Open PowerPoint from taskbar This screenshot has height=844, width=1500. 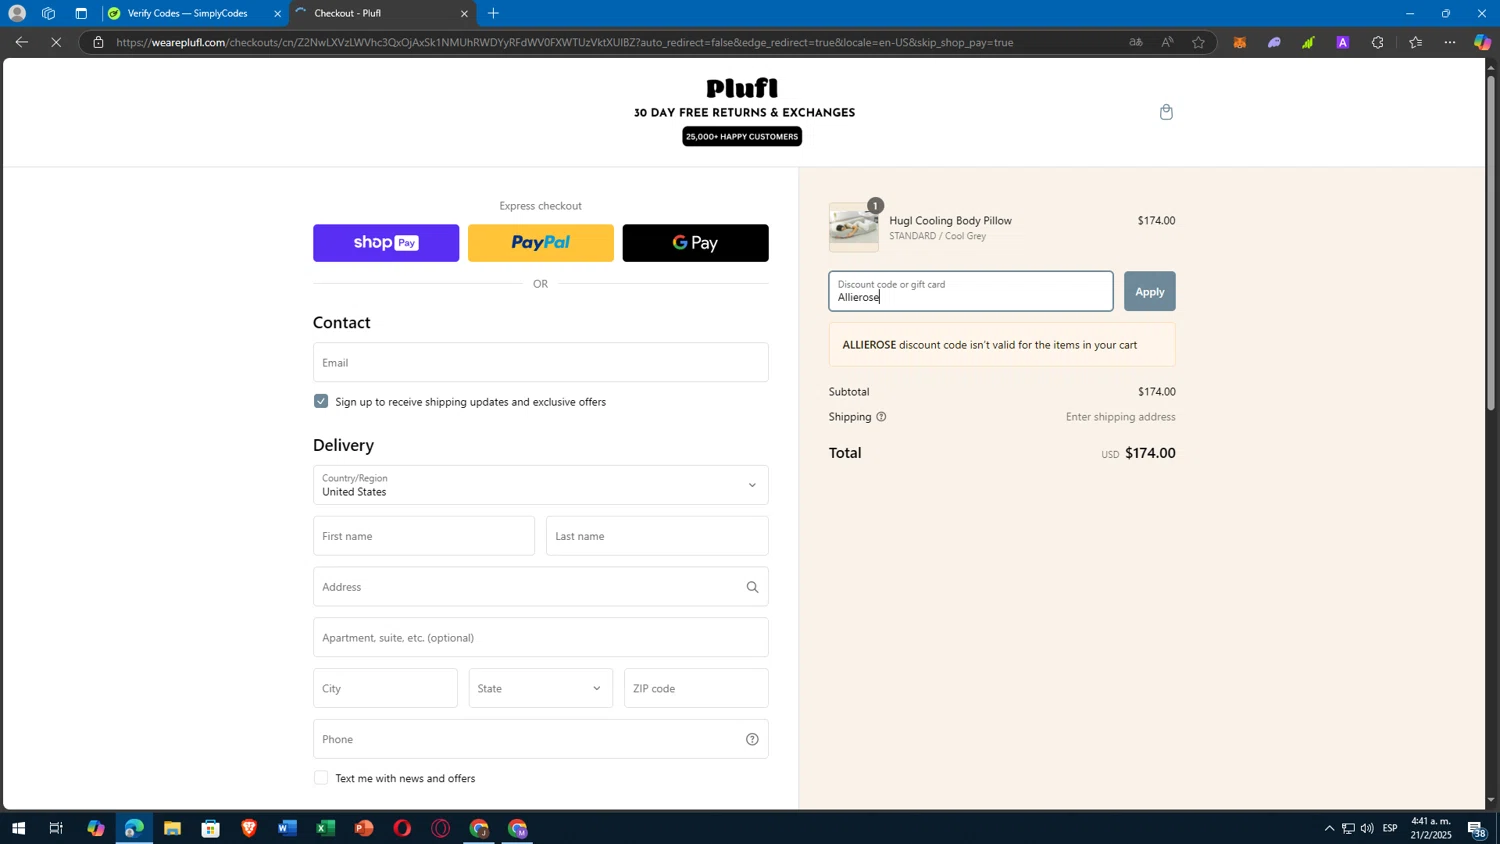(x=364, y=828)
